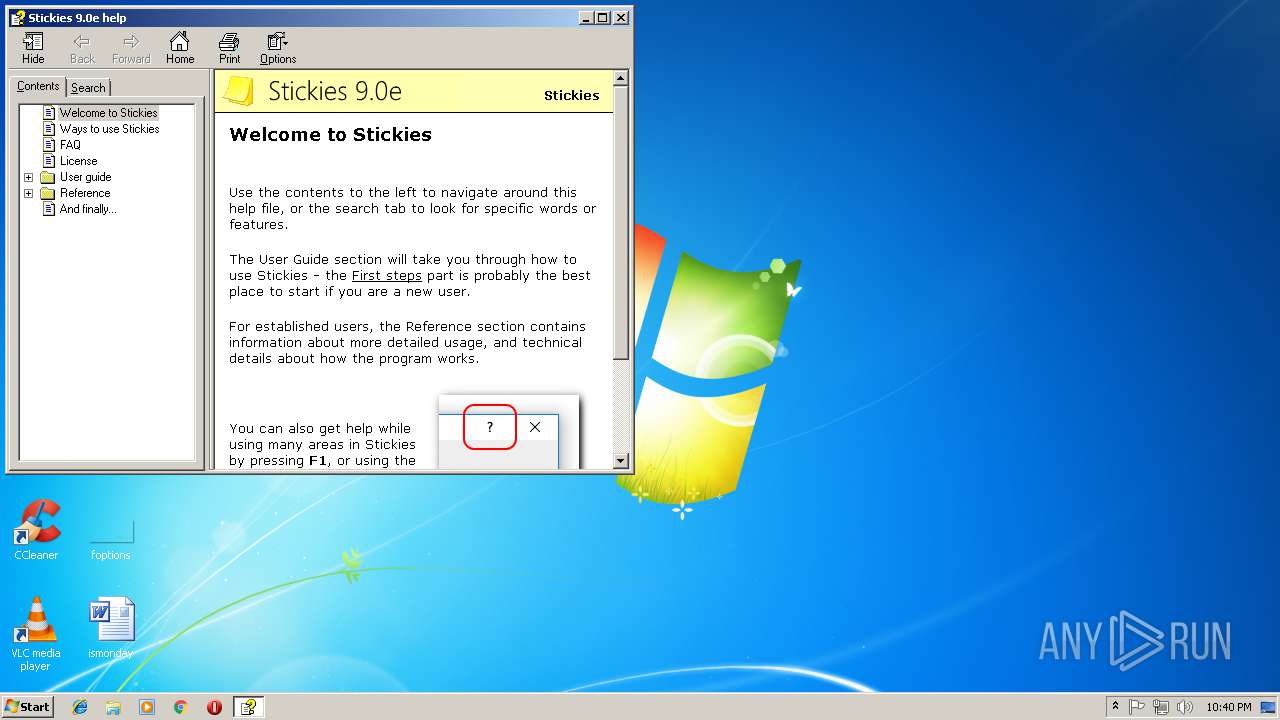Viewport: 1280px width, 720px height.
Task: Open the FAQ topic
Action: [70, 145]
